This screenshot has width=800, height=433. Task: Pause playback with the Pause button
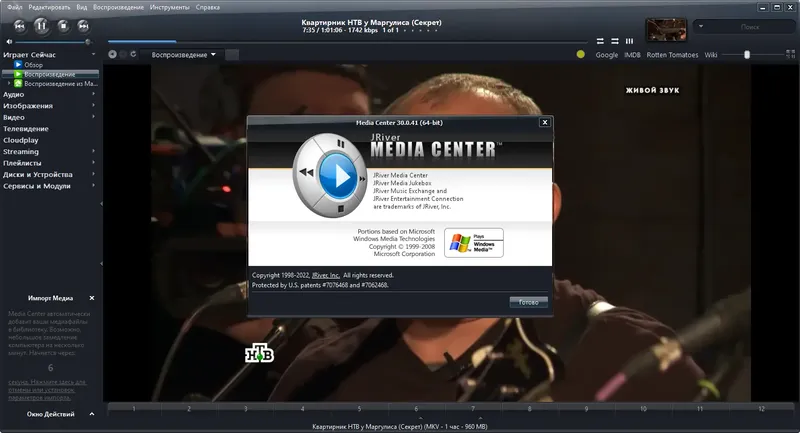click(x=41, y=26)
